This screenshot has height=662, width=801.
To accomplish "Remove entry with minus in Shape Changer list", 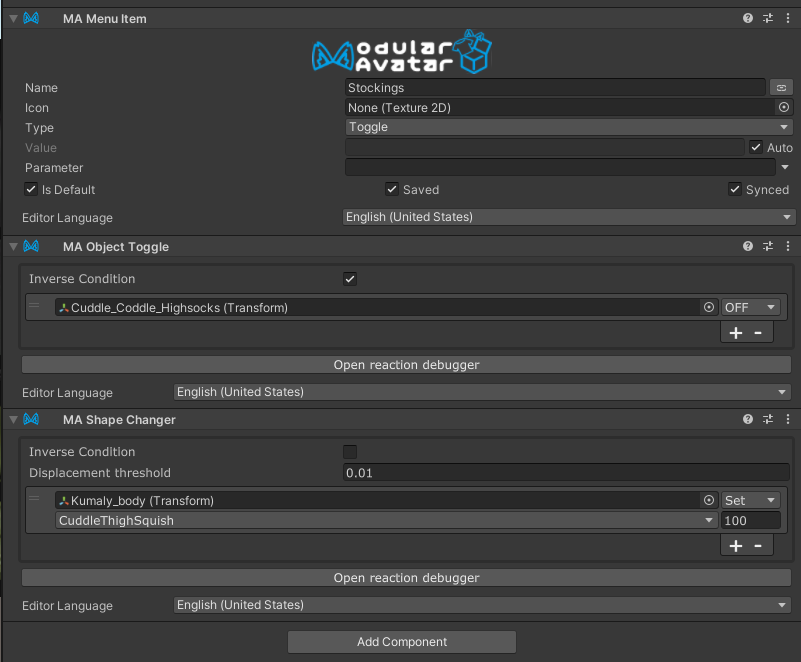I will (758, 546).
